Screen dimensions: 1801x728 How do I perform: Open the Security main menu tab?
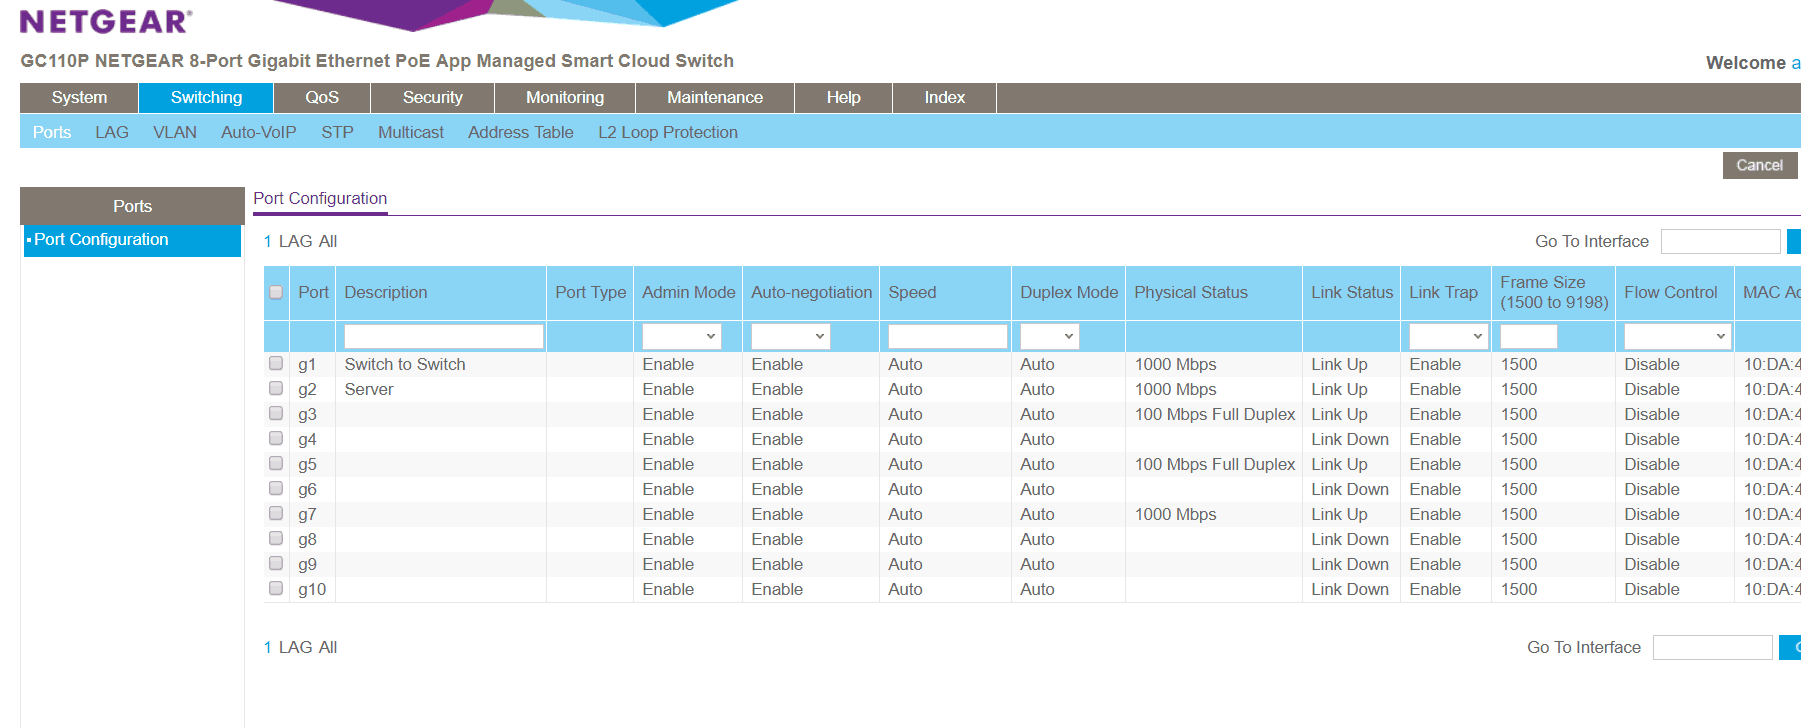(x=432, y=98)
